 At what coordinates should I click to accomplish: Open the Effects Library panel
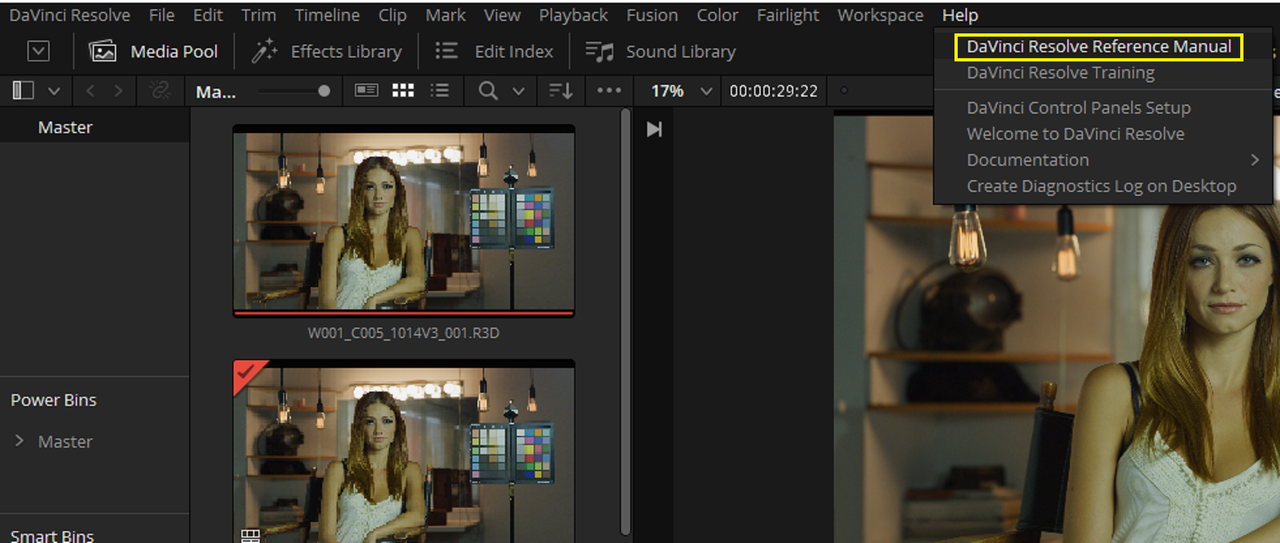(326, 51)
